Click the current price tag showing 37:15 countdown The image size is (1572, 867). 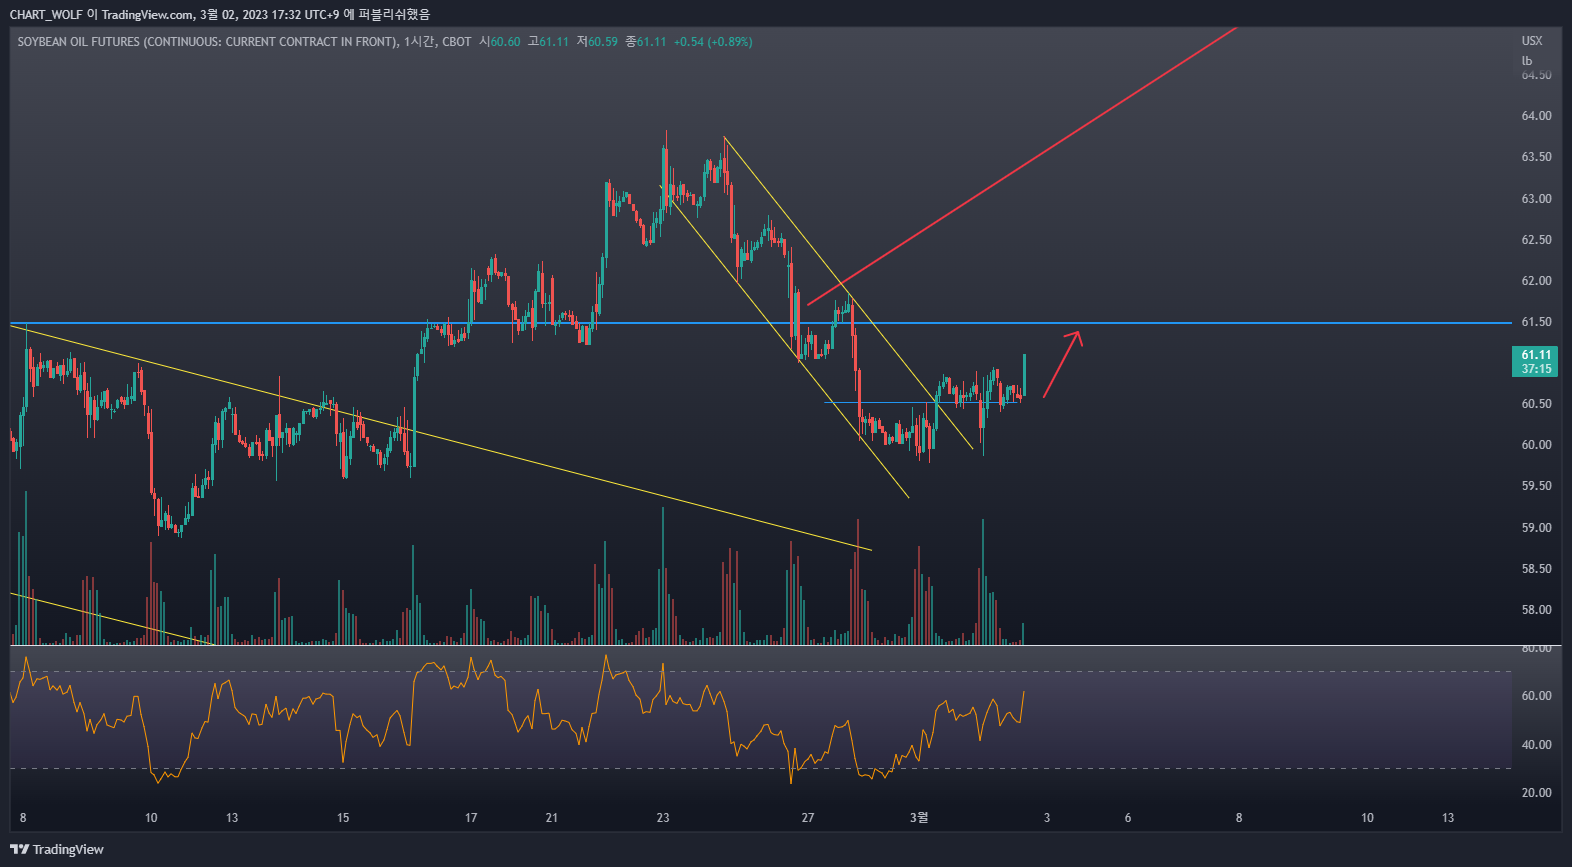tap(1536, 362)
